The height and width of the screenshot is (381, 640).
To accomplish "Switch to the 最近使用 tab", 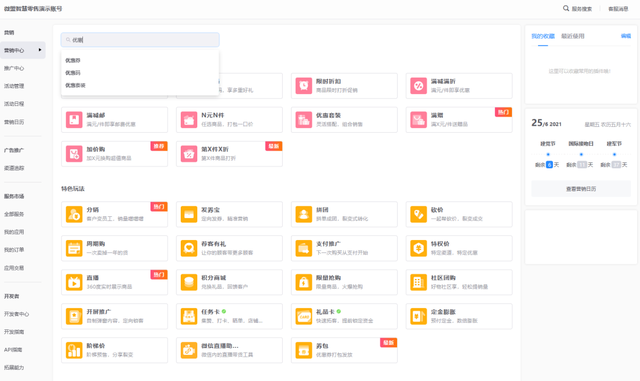I will point(573,36).
